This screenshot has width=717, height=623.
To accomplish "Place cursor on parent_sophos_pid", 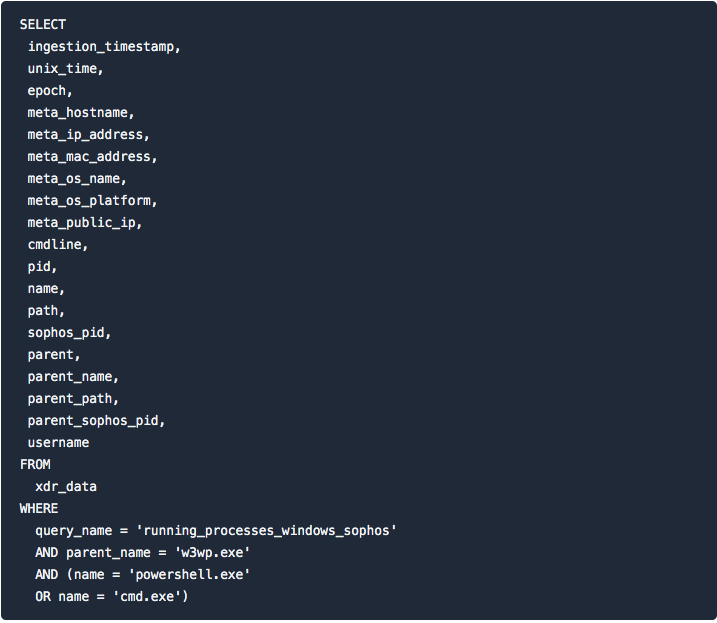I will click(x=96, y=421).
